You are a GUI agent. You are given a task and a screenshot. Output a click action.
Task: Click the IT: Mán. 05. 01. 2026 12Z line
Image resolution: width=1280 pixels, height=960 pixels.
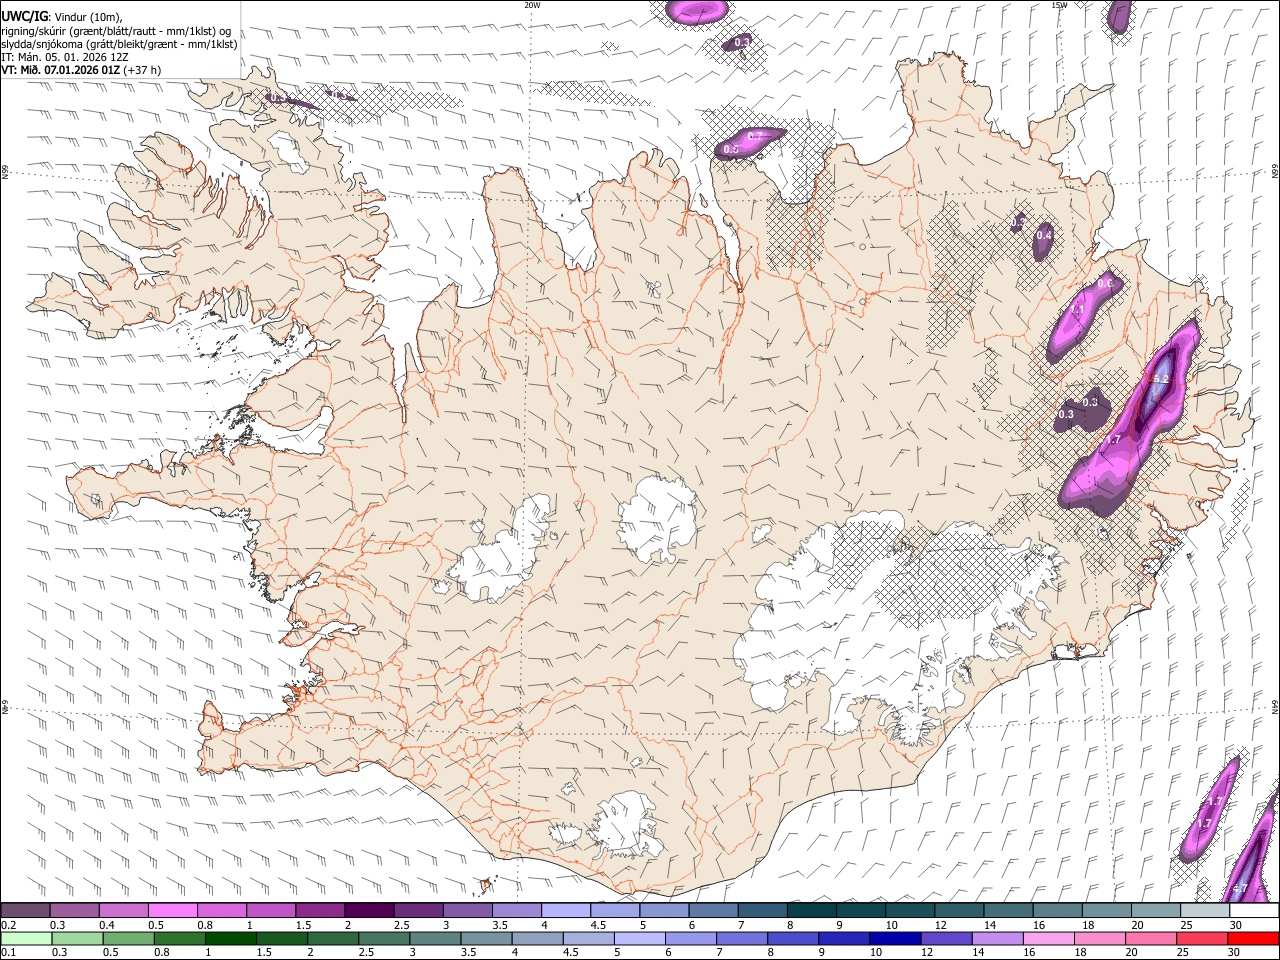[x=65, y=57]
